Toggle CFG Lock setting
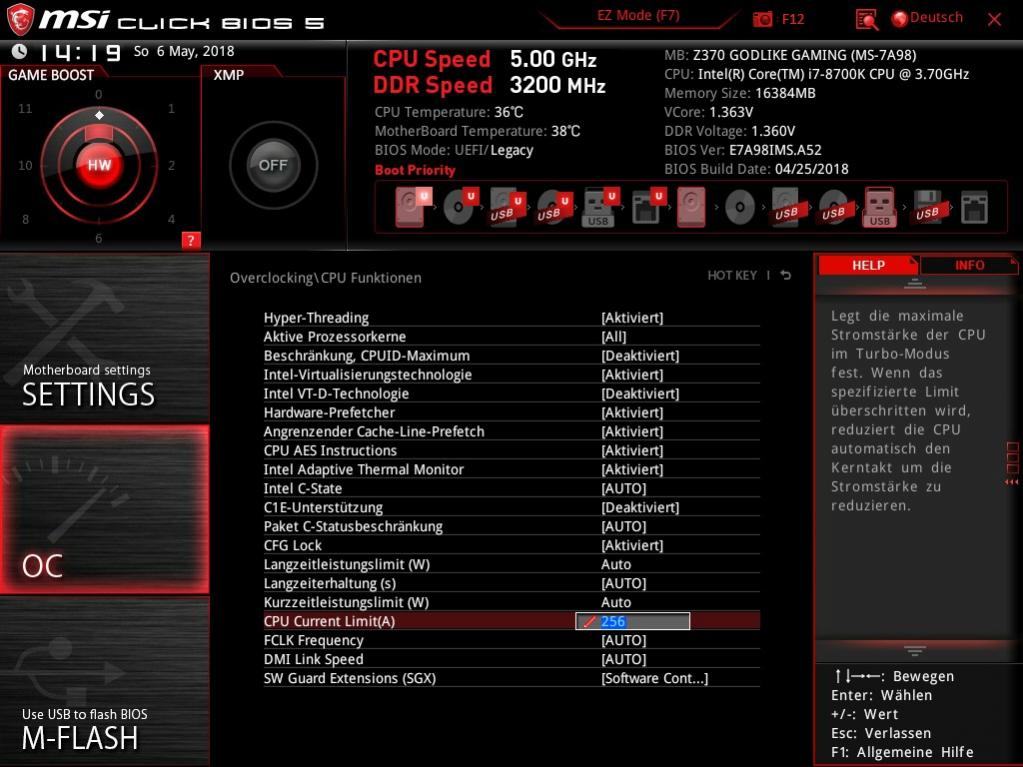1023x767 pixels. click(512, 545)
